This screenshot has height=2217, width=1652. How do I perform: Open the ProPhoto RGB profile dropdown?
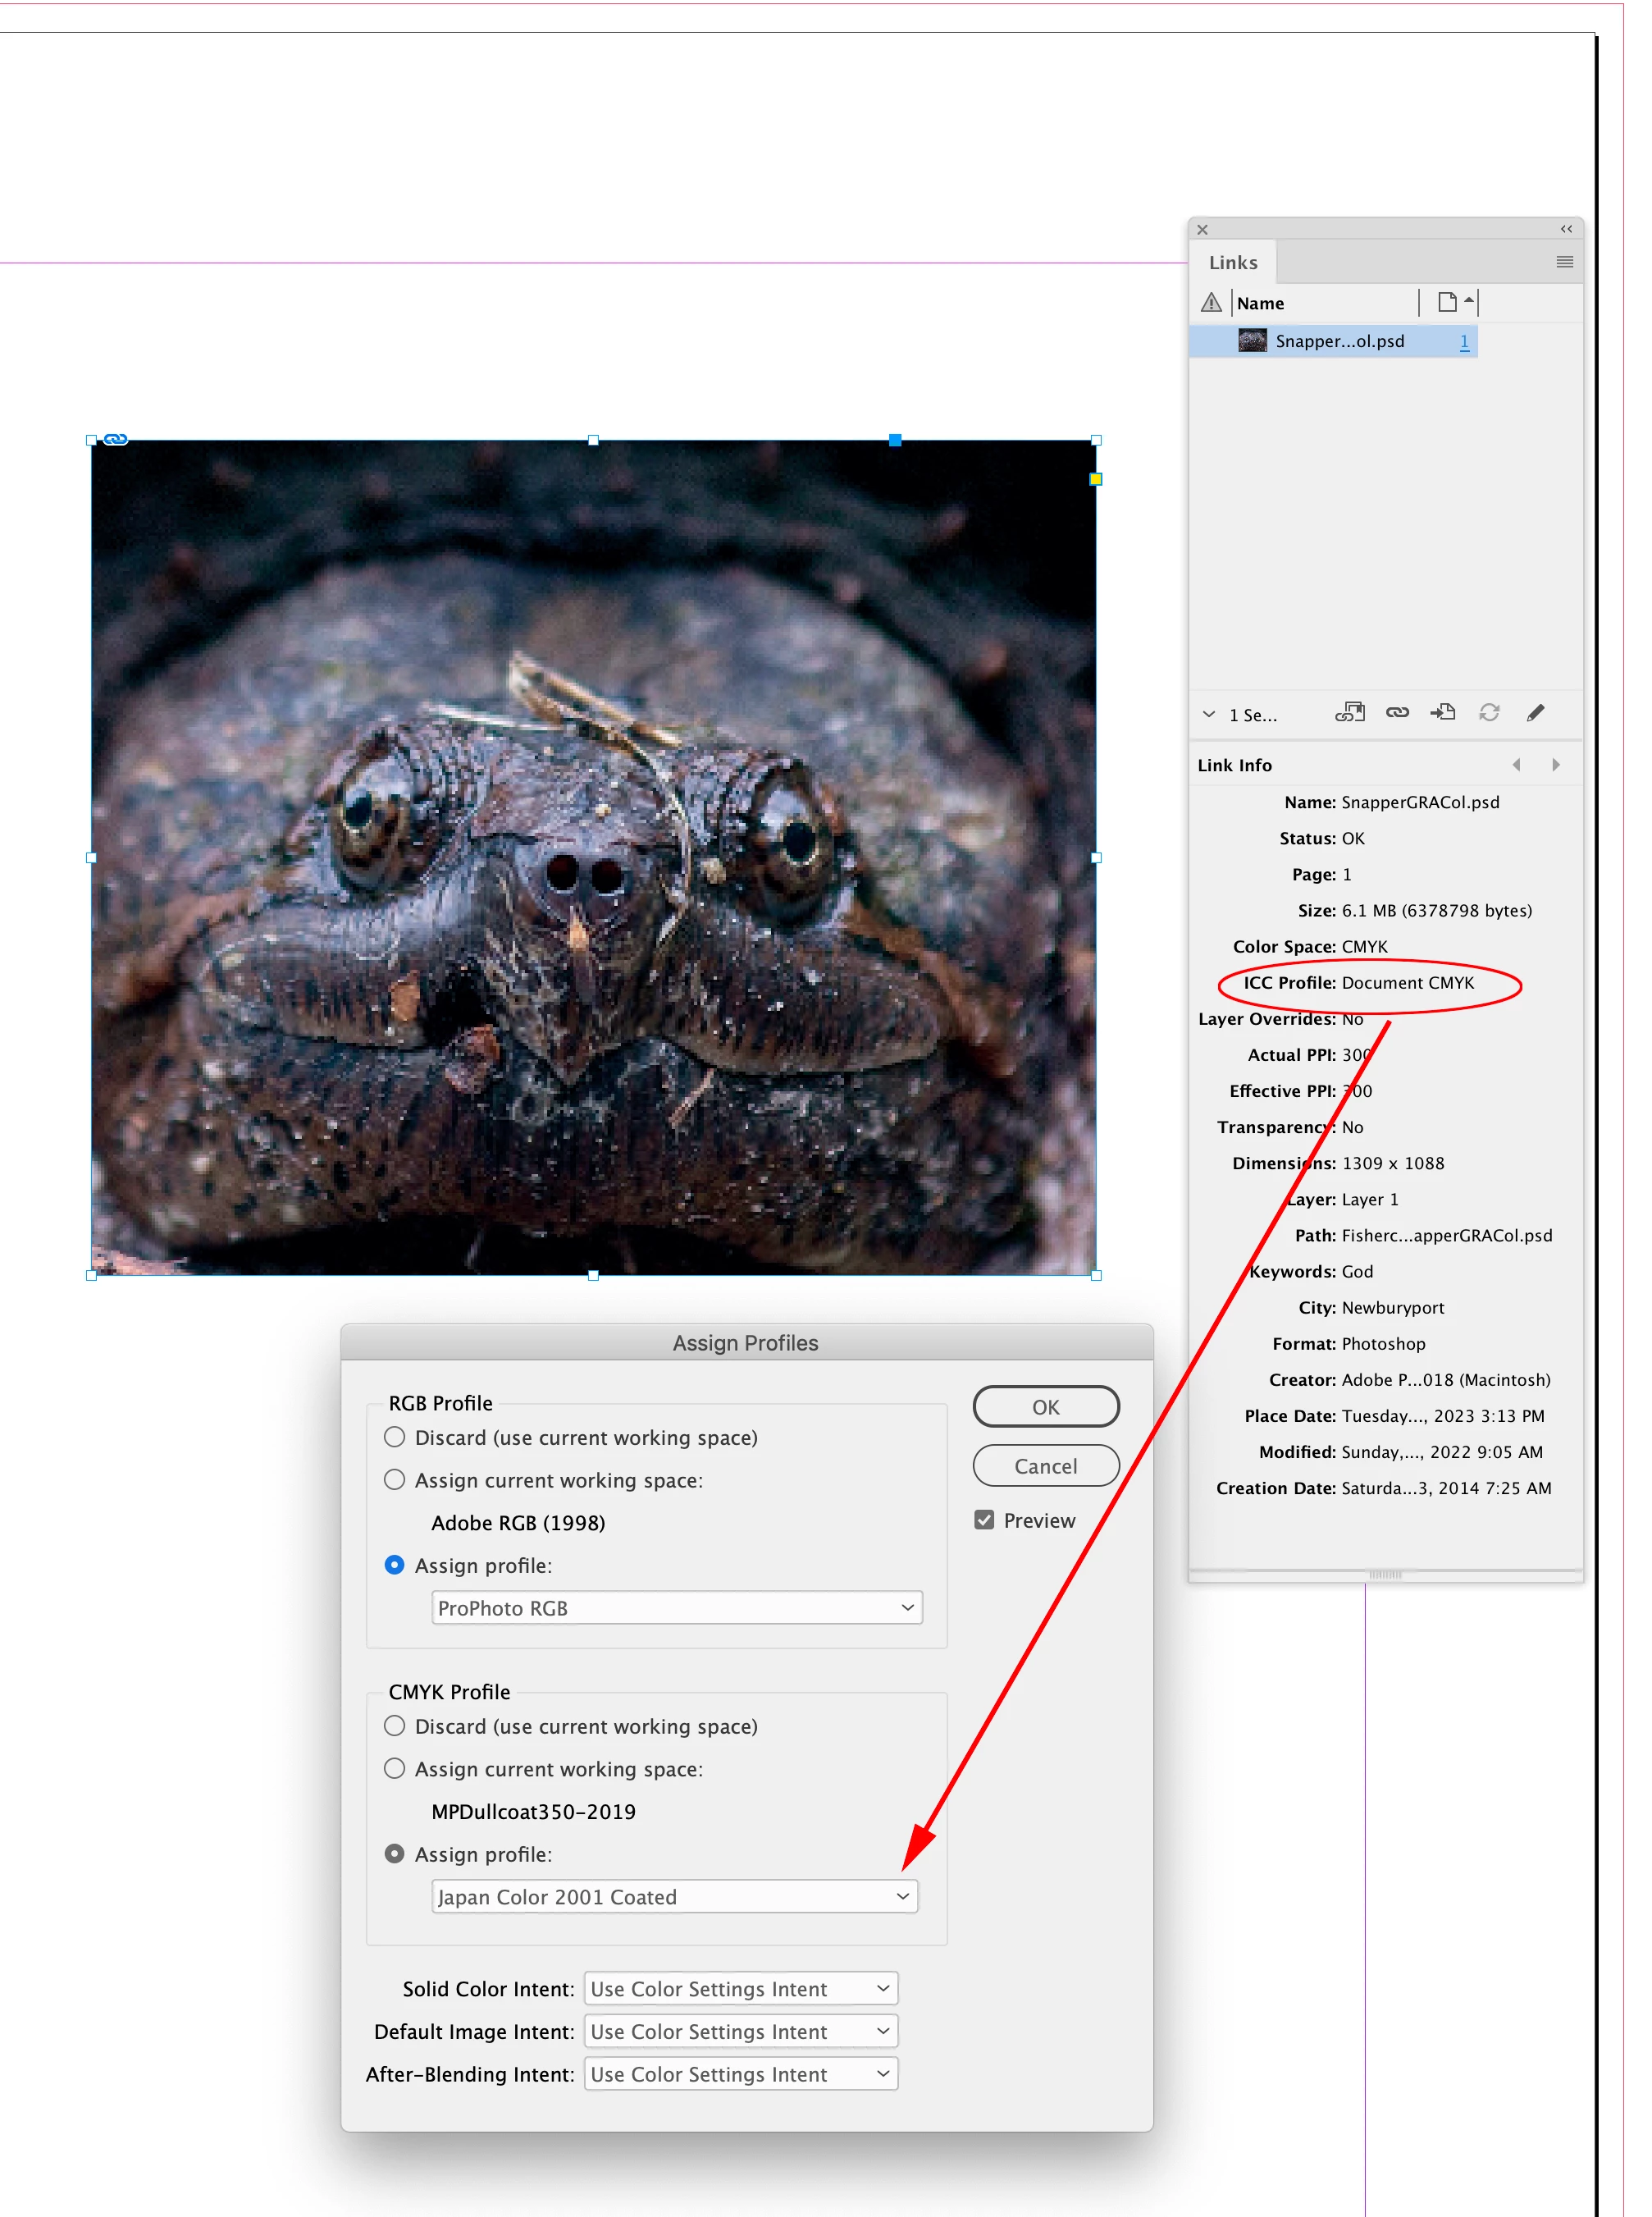[x=677, y=1608]
